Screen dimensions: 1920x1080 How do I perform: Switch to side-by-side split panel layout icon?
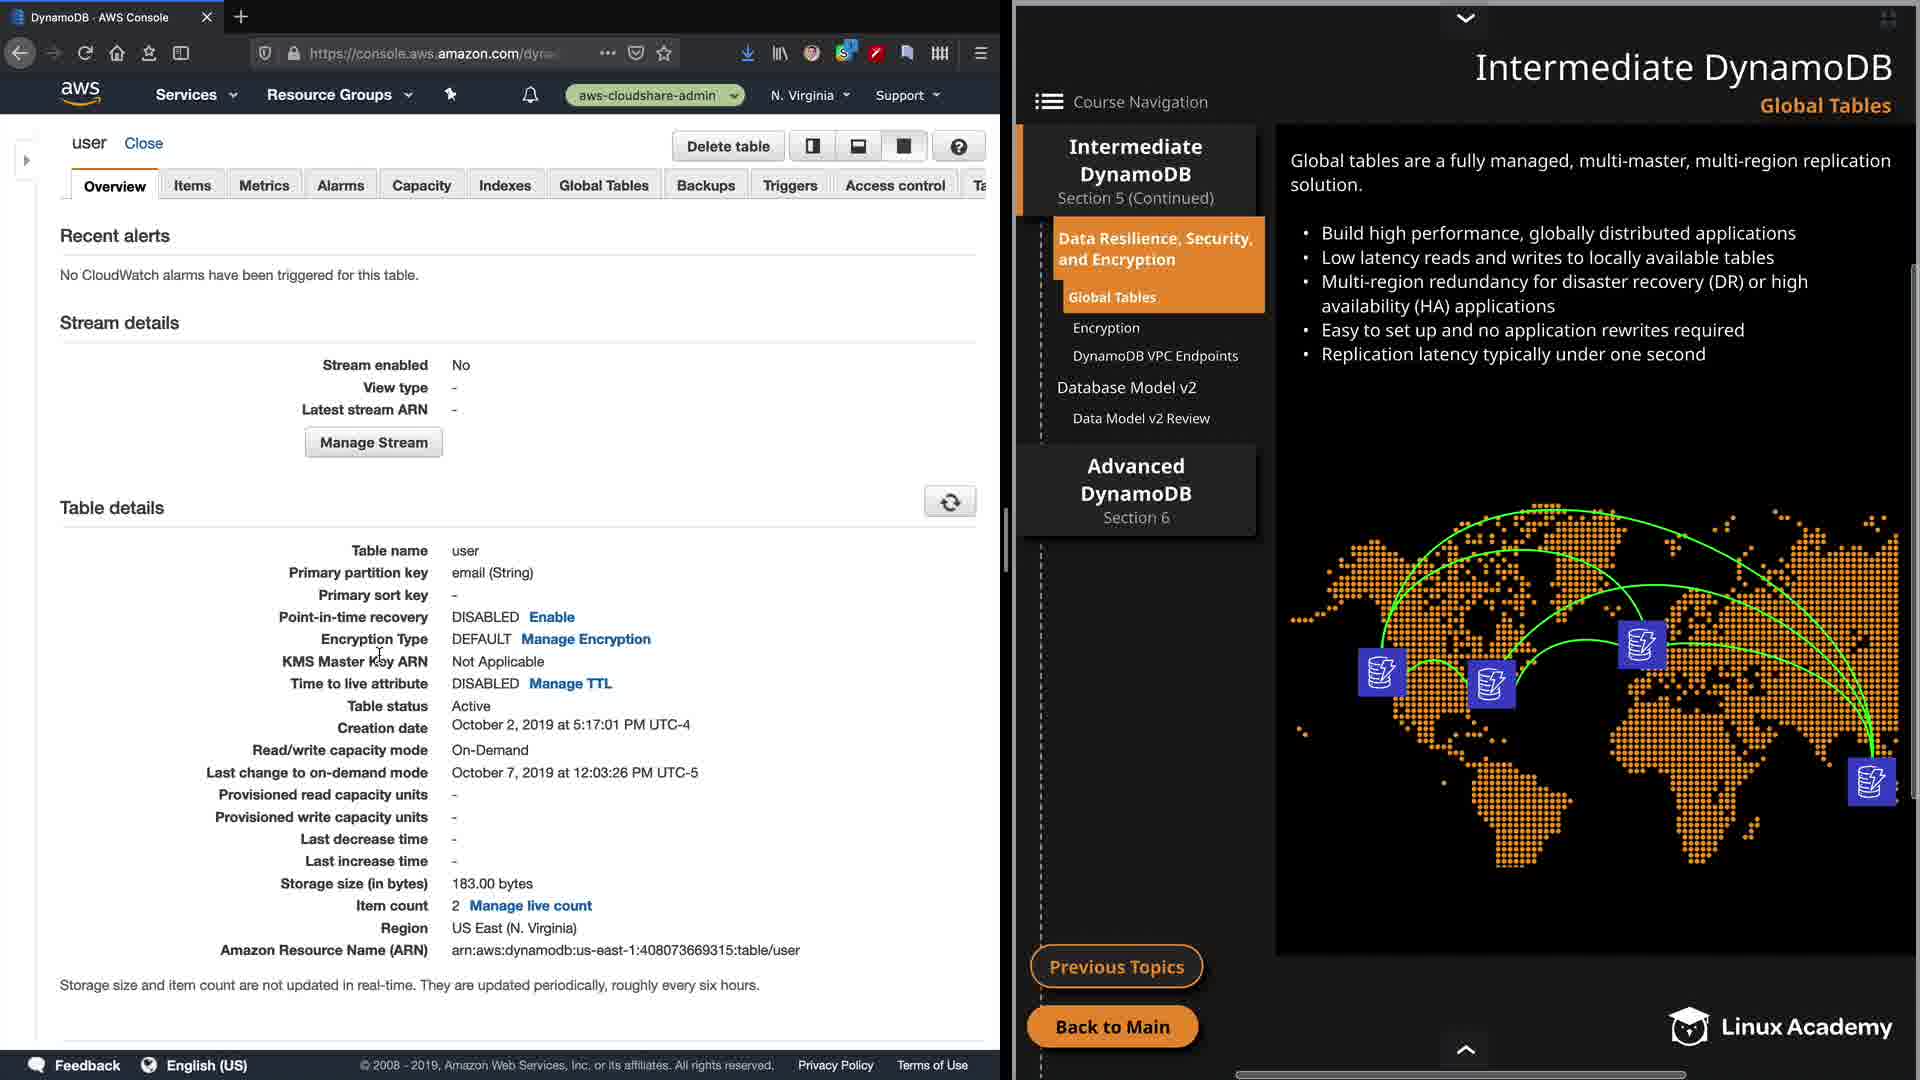point(813,146)
